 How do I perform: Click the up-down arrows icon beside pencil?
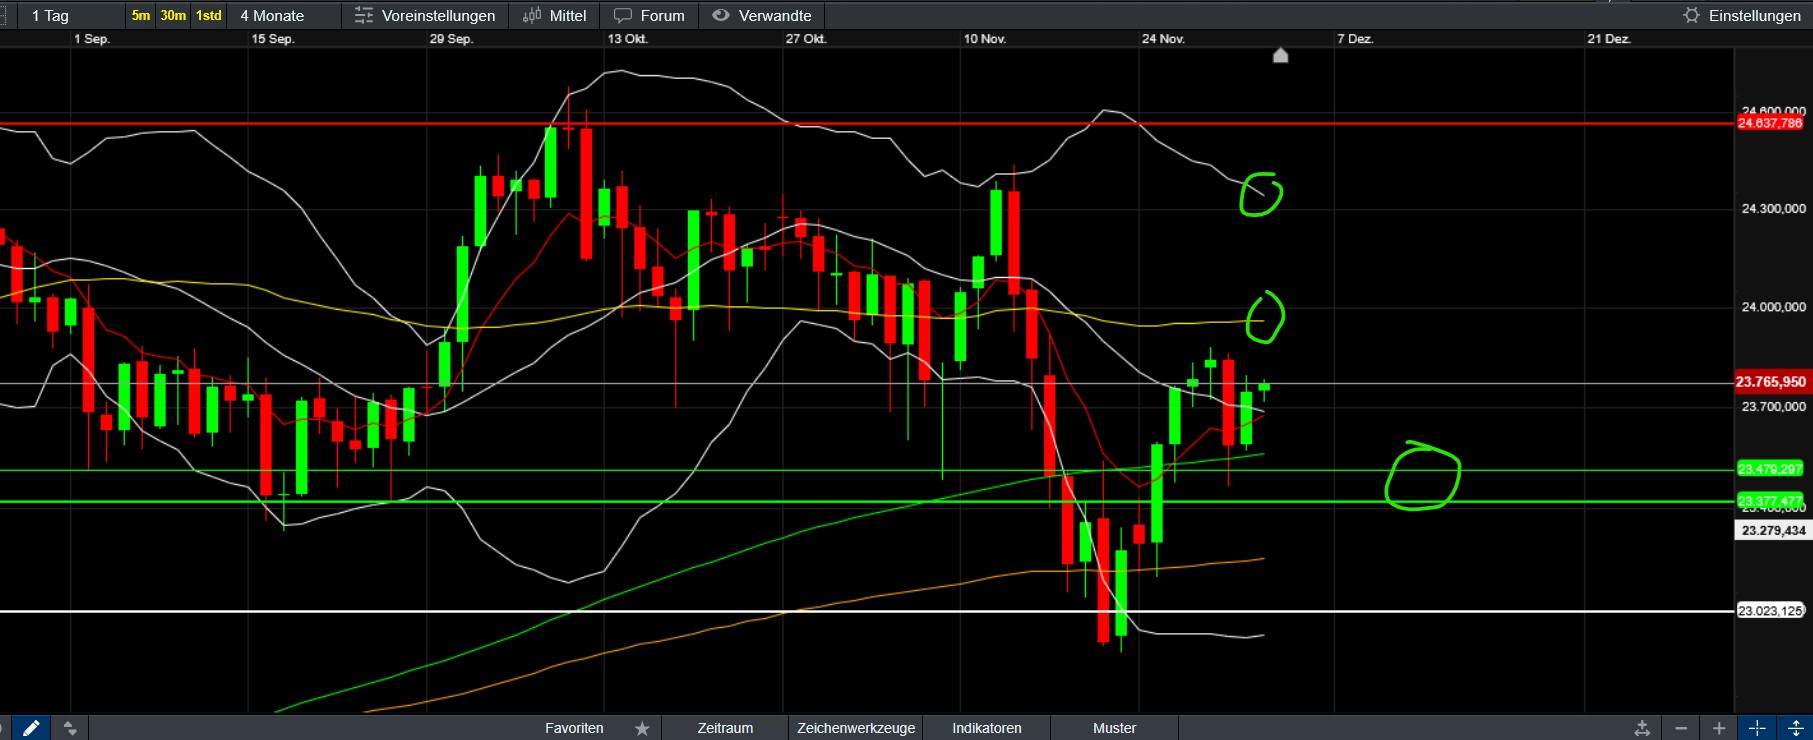[x=69, y=728]
